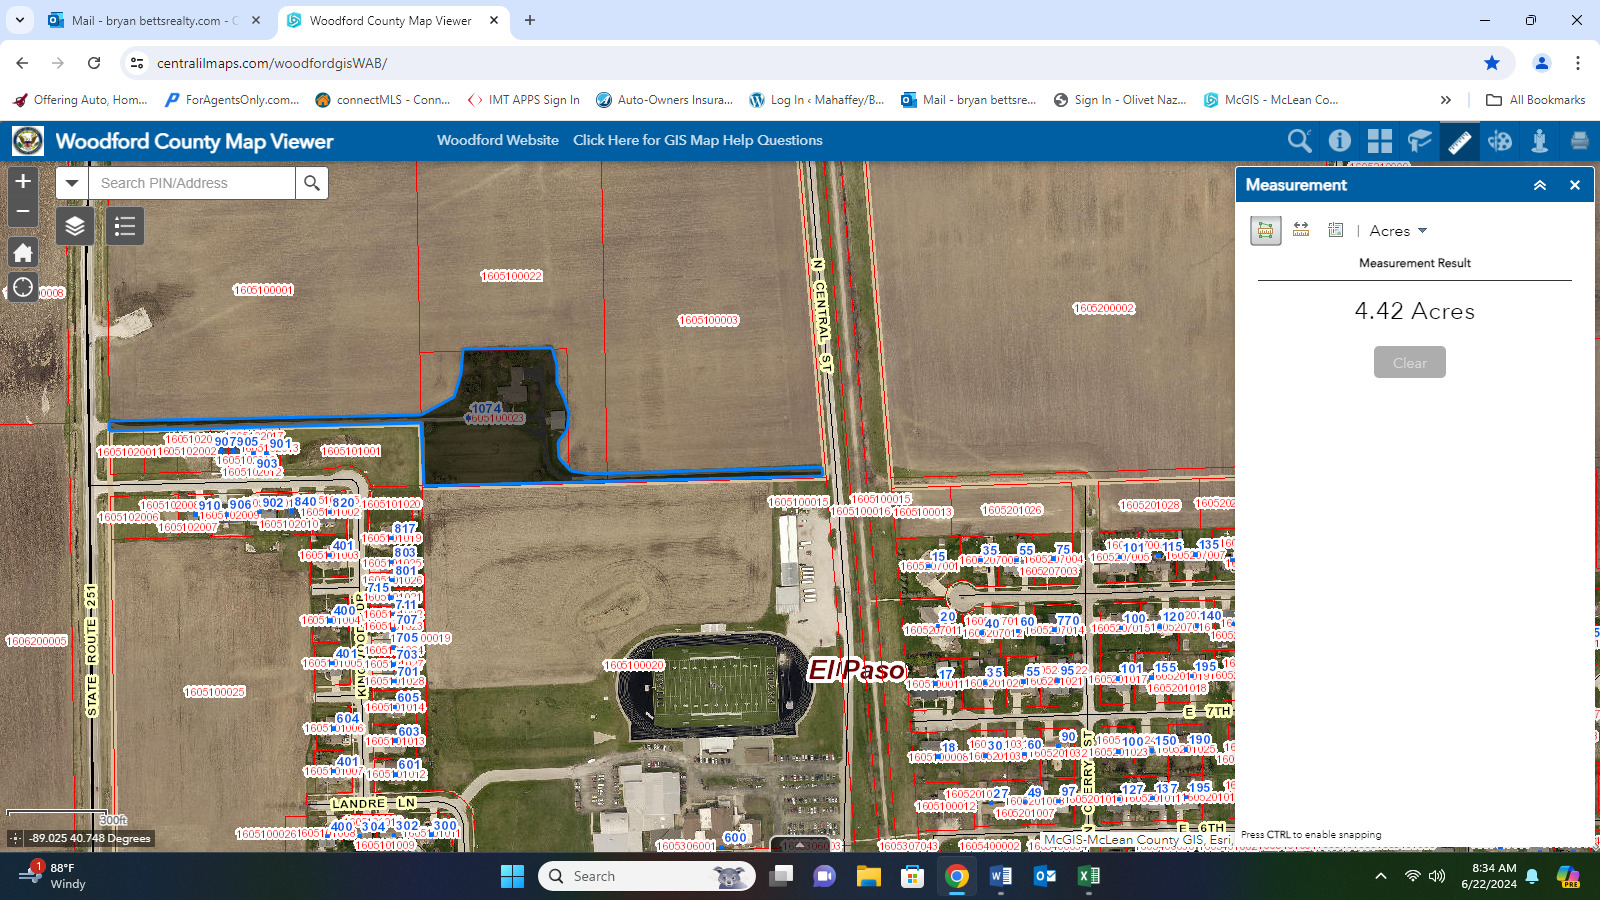This screenshot has height=900, width=1600.
Task: Open the ForAgentsOnly.com bookmark
Action: (x=232, y=100)
